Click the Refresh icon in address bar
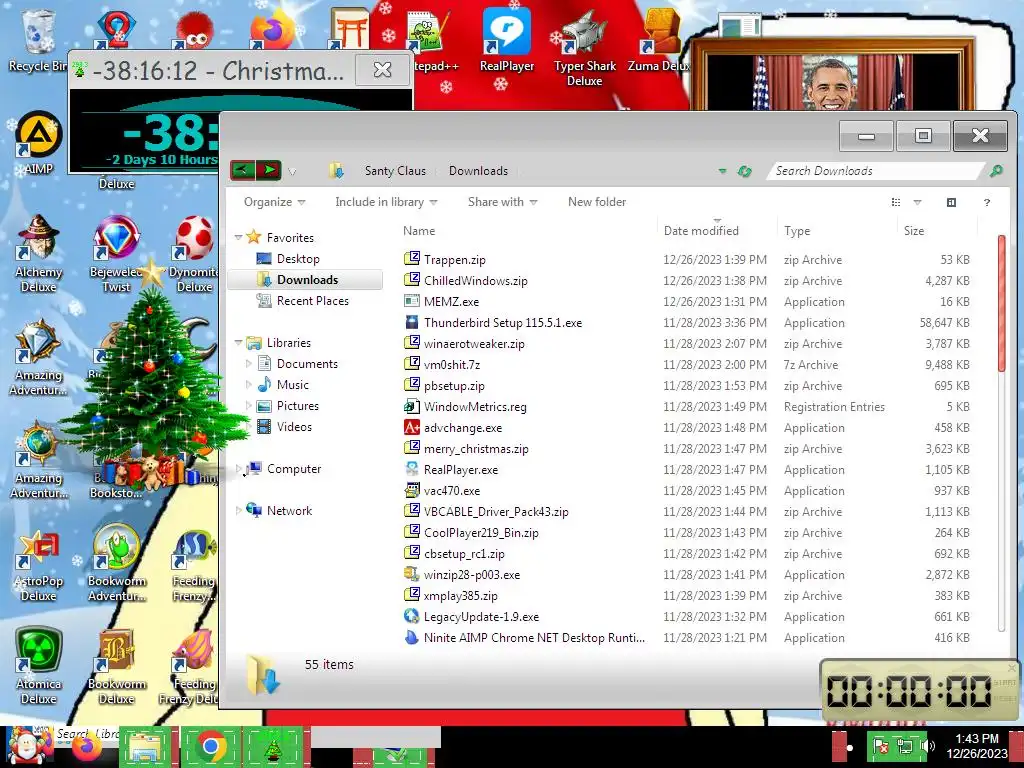This screenshot has width=1024, height=768. [x=744, y=171]
